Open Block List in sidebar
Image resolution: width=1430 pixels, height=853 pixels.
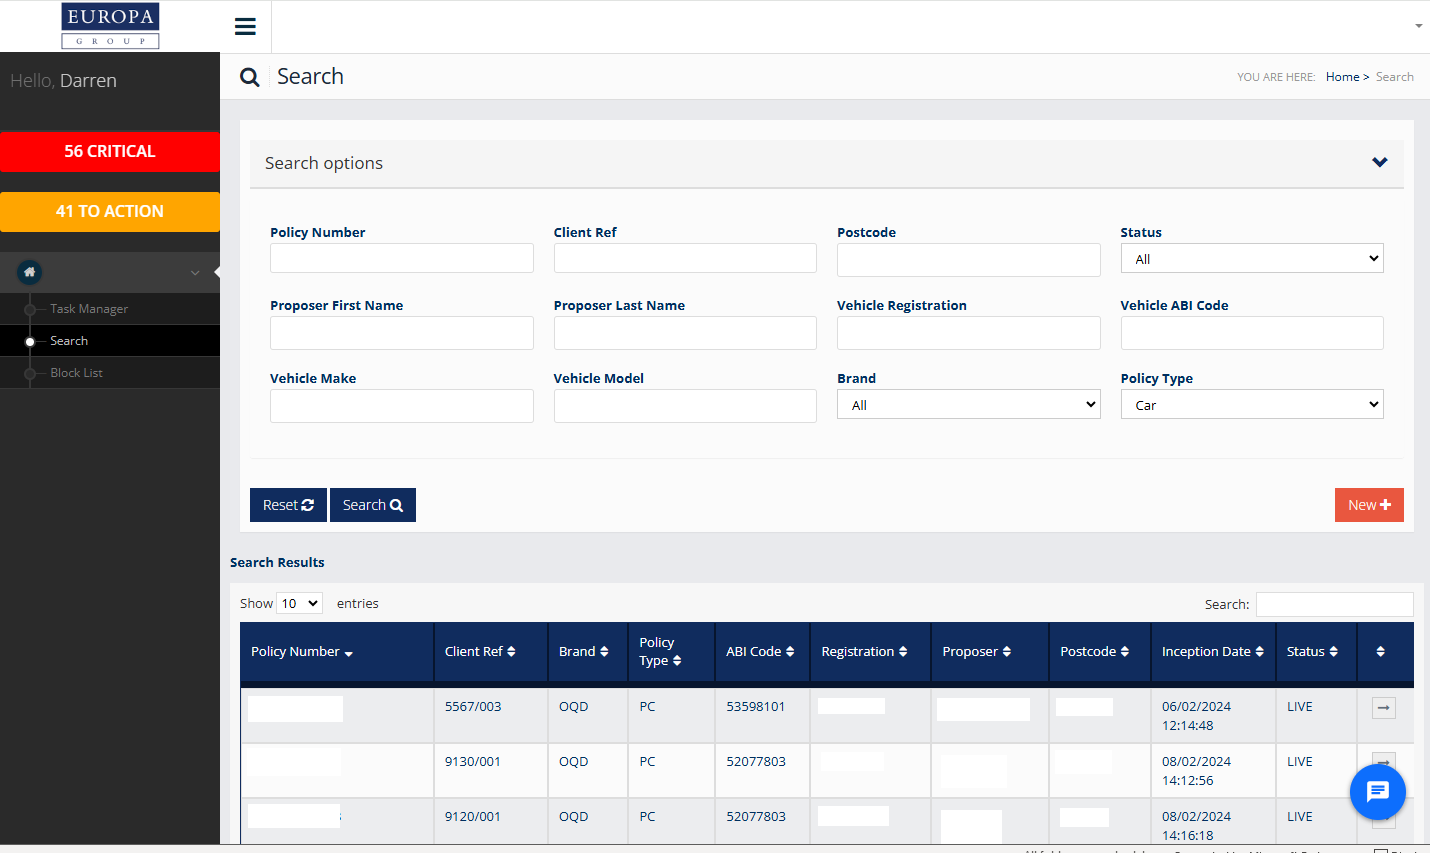pos(76,373)
